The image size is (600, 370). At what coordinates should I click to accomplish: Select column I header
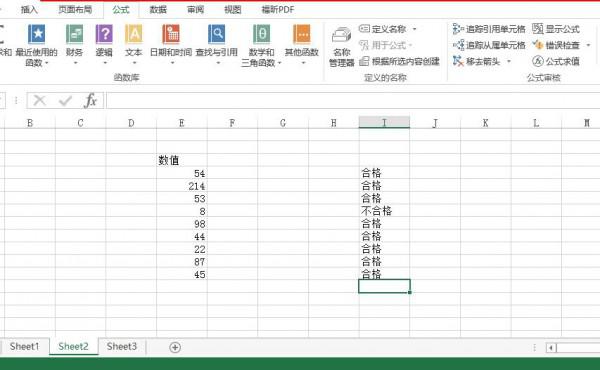[x=384, y=122]
